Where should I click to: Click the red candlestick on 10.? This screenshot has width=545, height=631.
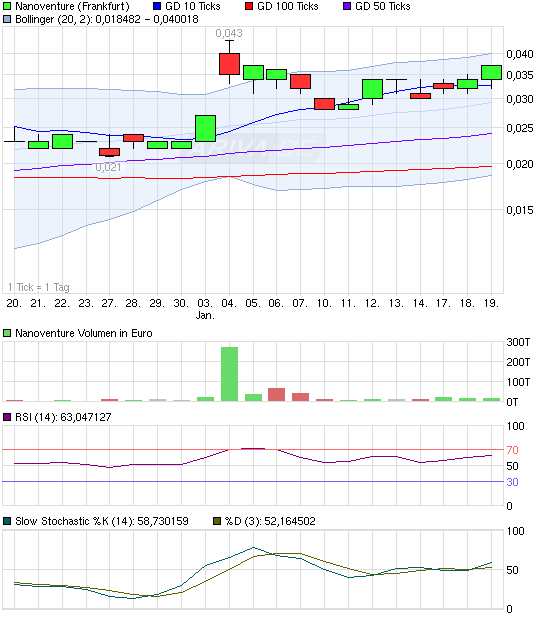(x=324, y=104)
